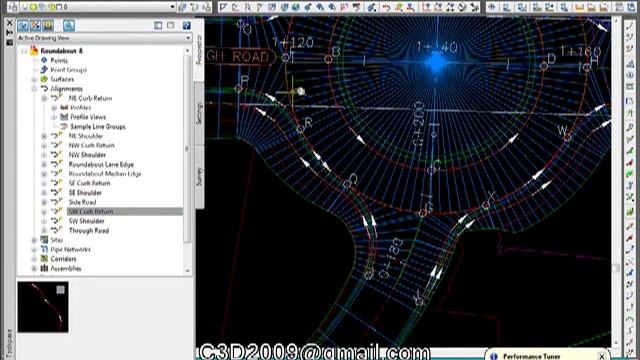The height and width of the screenshot is (360, 640).
Task: Click the Sample Line Groups icon
Action: (64, 127)
